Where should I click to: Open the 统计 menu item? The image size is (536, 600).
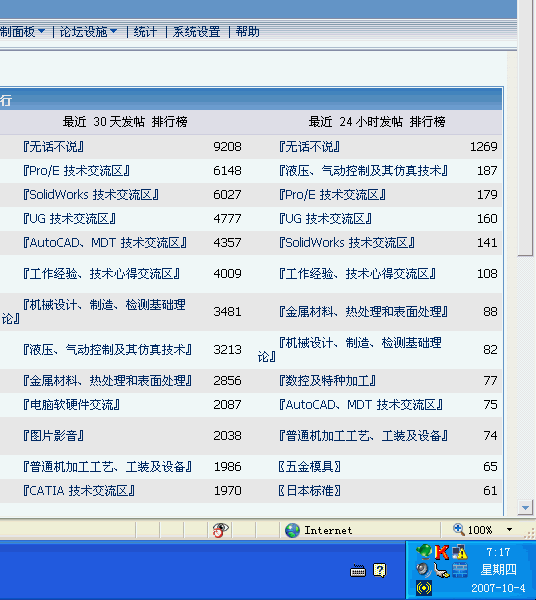pos(145,32)
